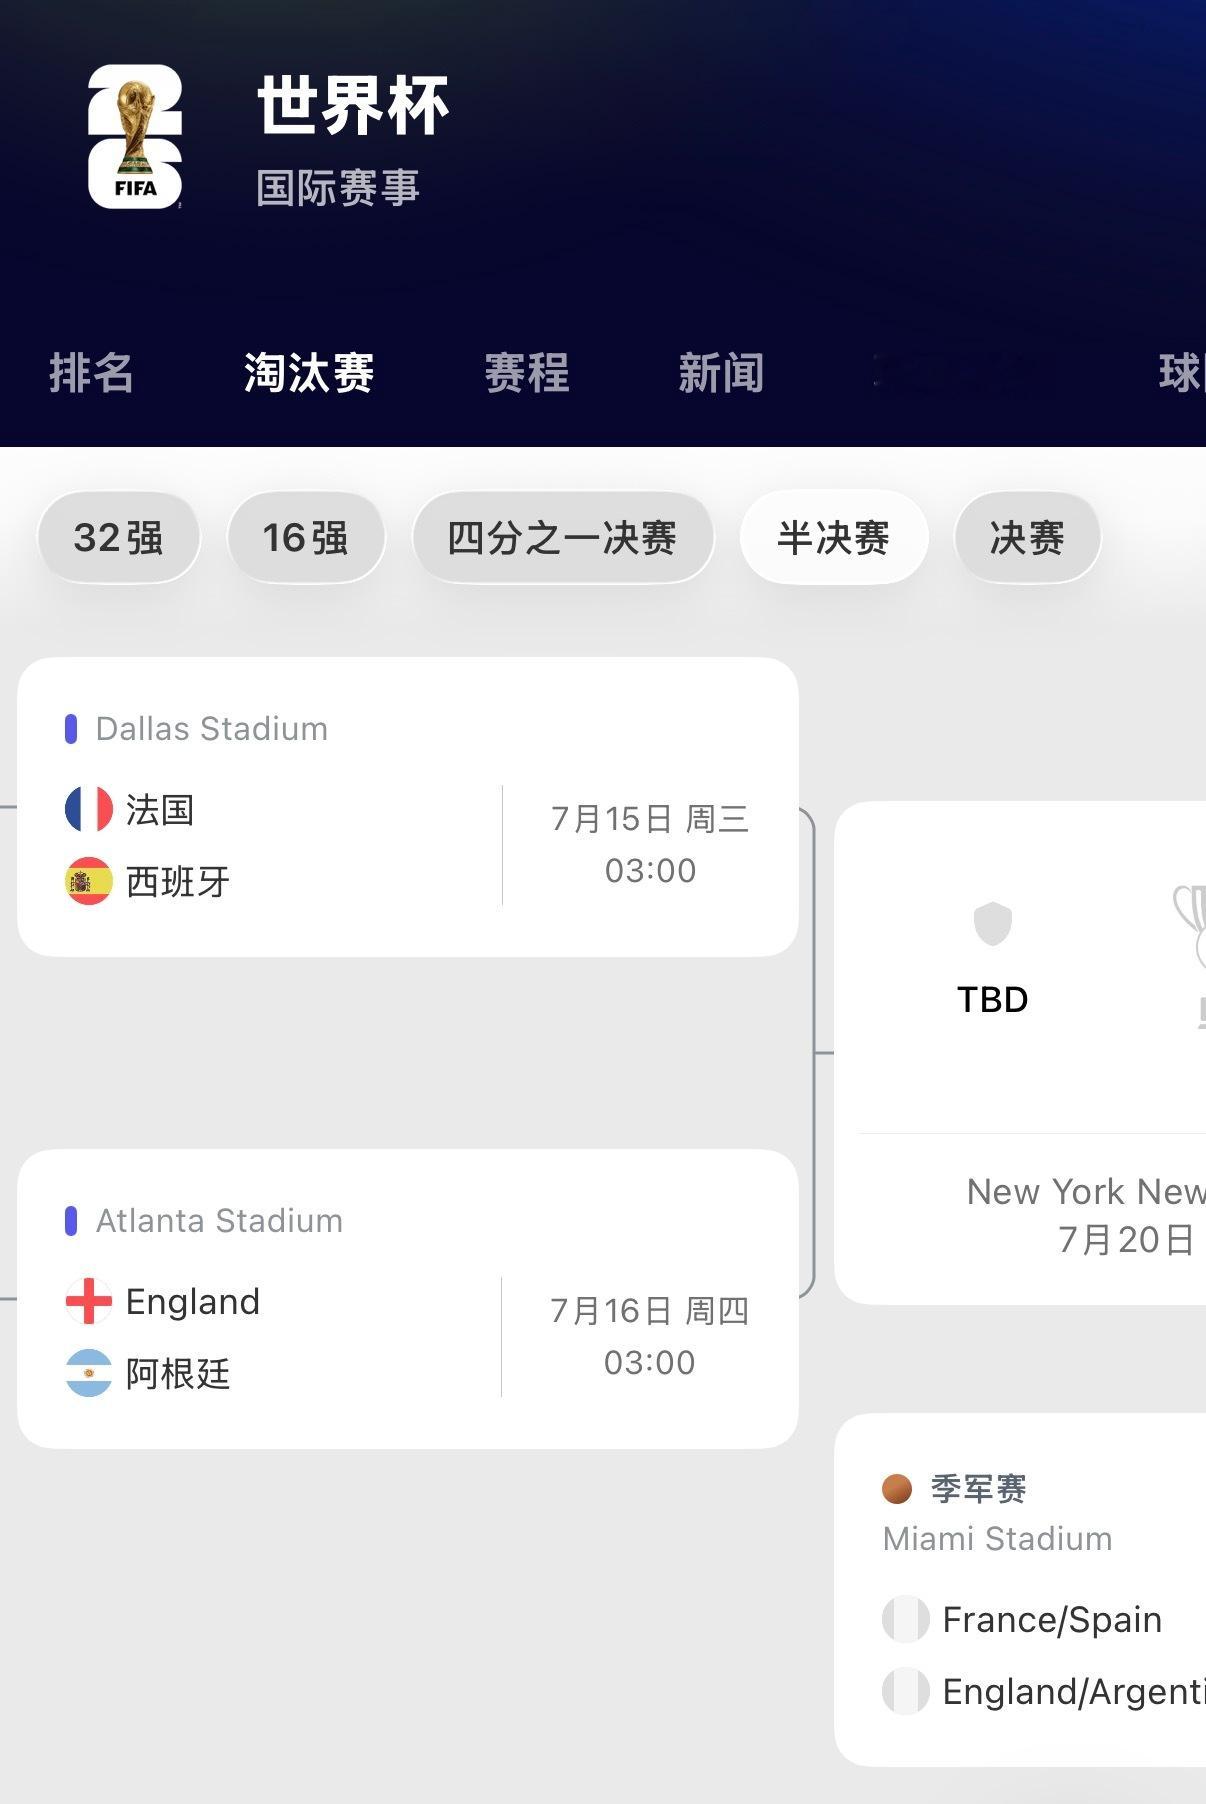Switch to the 新闻 tab

(x=721, y=373)
